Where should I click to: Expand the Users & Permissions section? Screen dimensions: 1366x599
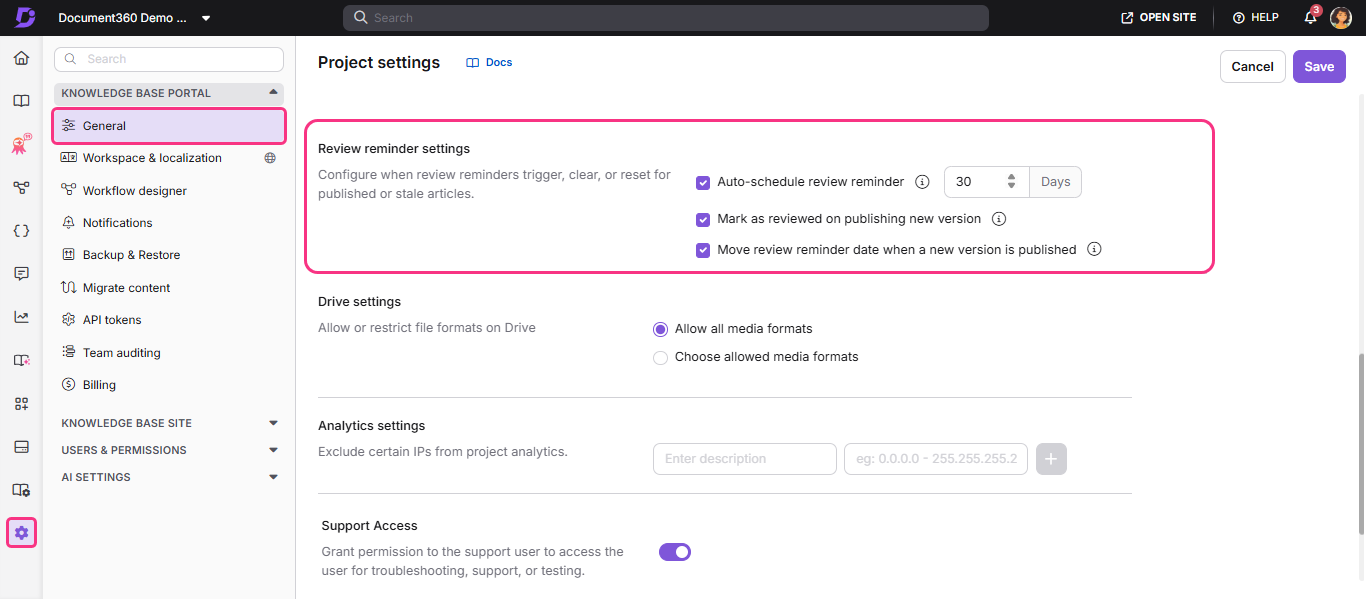[272, 449]
